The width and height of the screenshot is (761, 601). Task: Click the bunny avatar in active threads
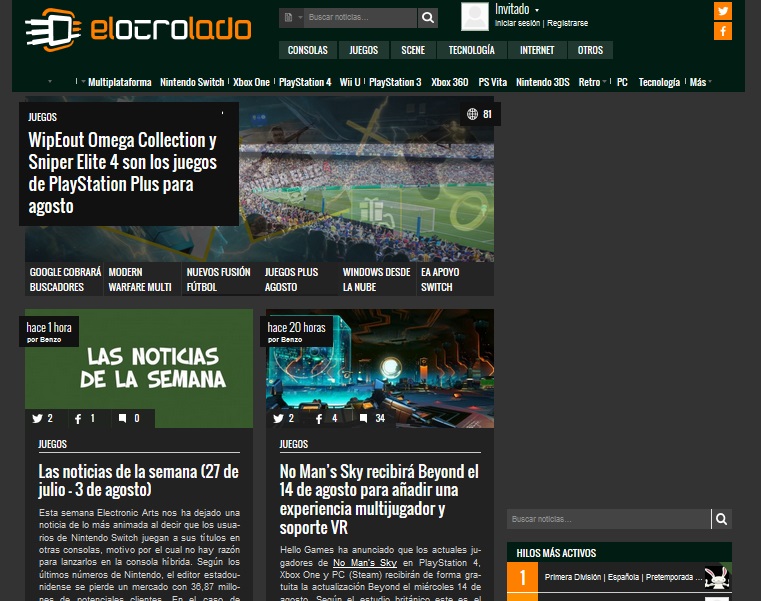(718, 577)
